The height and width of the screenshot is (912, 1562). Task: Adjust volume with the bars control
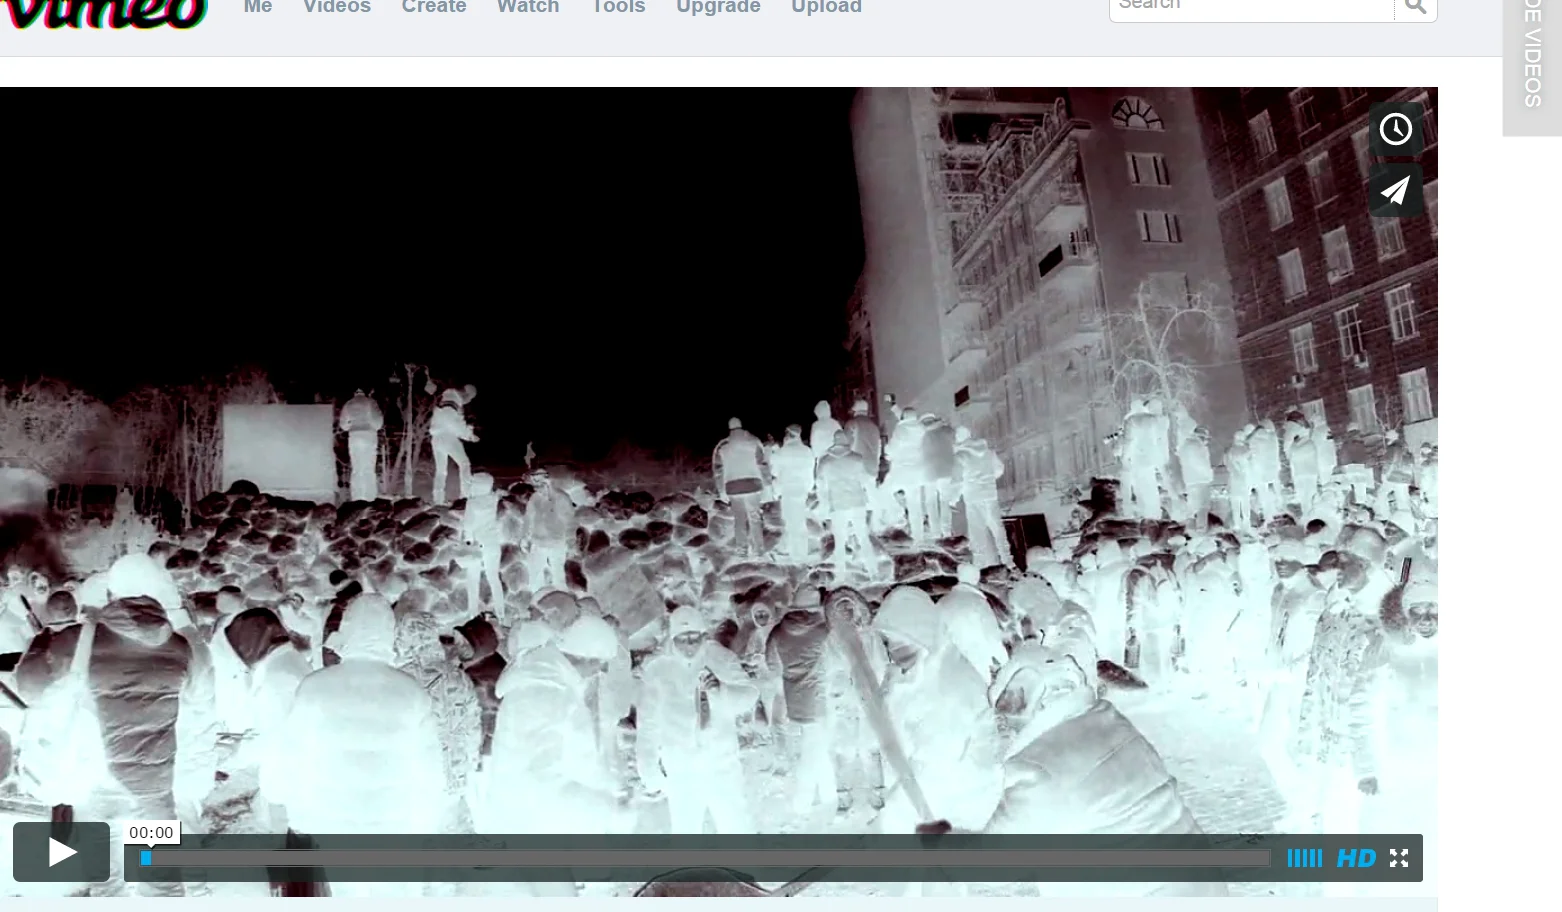tap(1304, 858)
